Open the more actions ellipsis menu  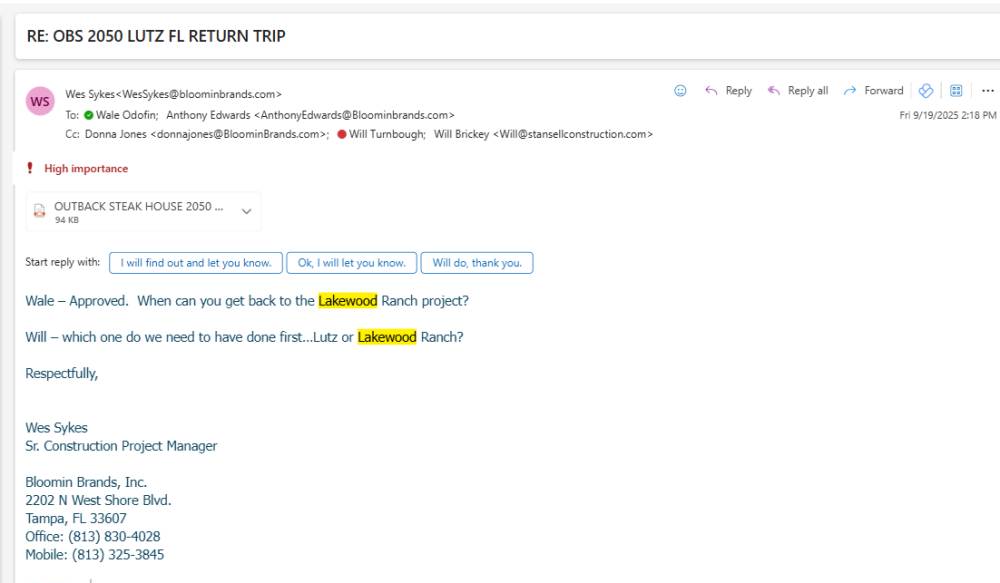point(988,91)
